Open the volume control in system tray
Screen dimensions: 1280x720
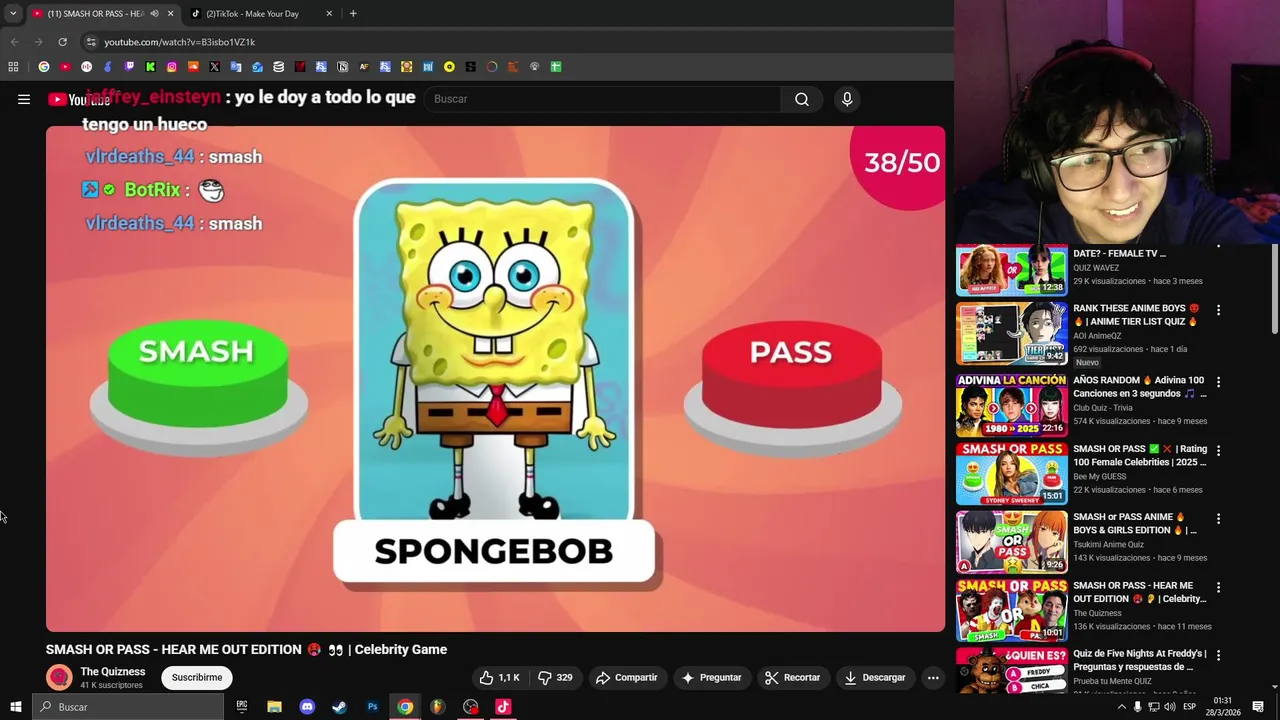click(x=1169, y=707)
